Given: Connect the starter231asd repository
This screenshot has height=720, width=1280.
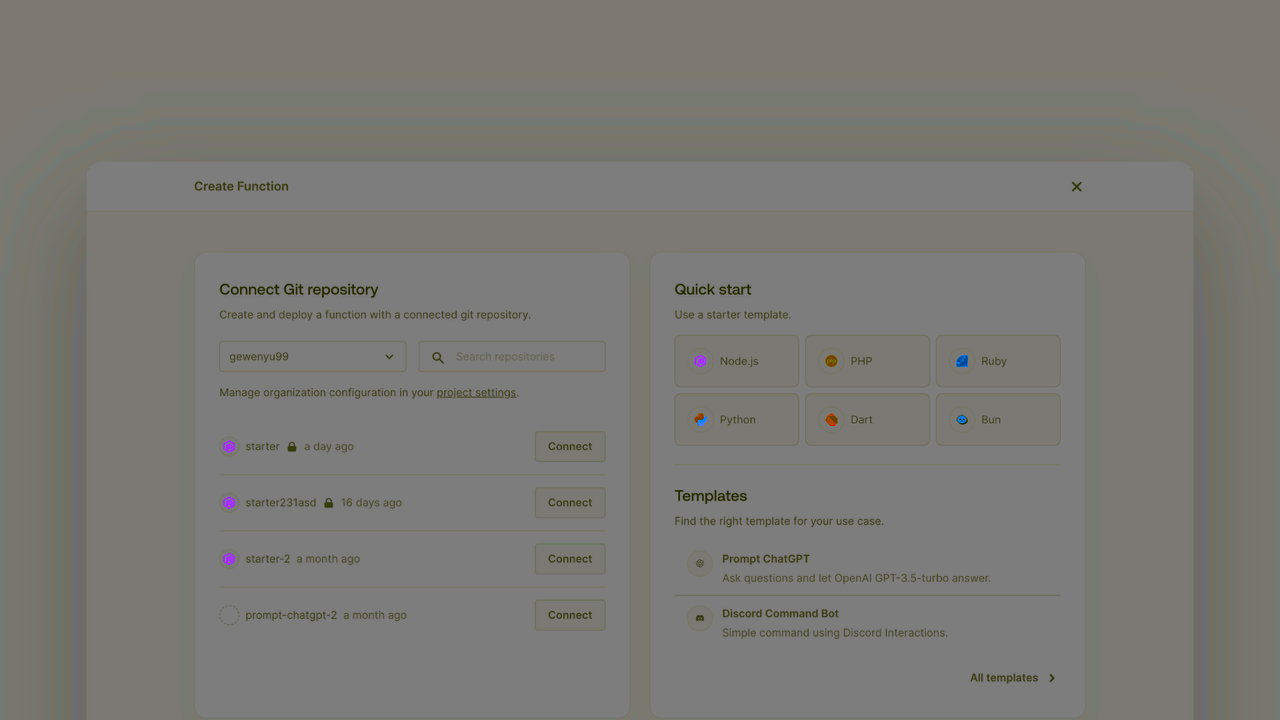Looking at the screenshot, I should [x=569, y=502].
